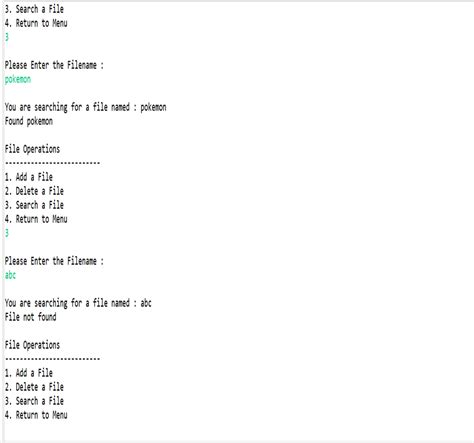Click green "3" entered before the pokemon search
This screenshot has height=443, width=474.
[7, 37]
